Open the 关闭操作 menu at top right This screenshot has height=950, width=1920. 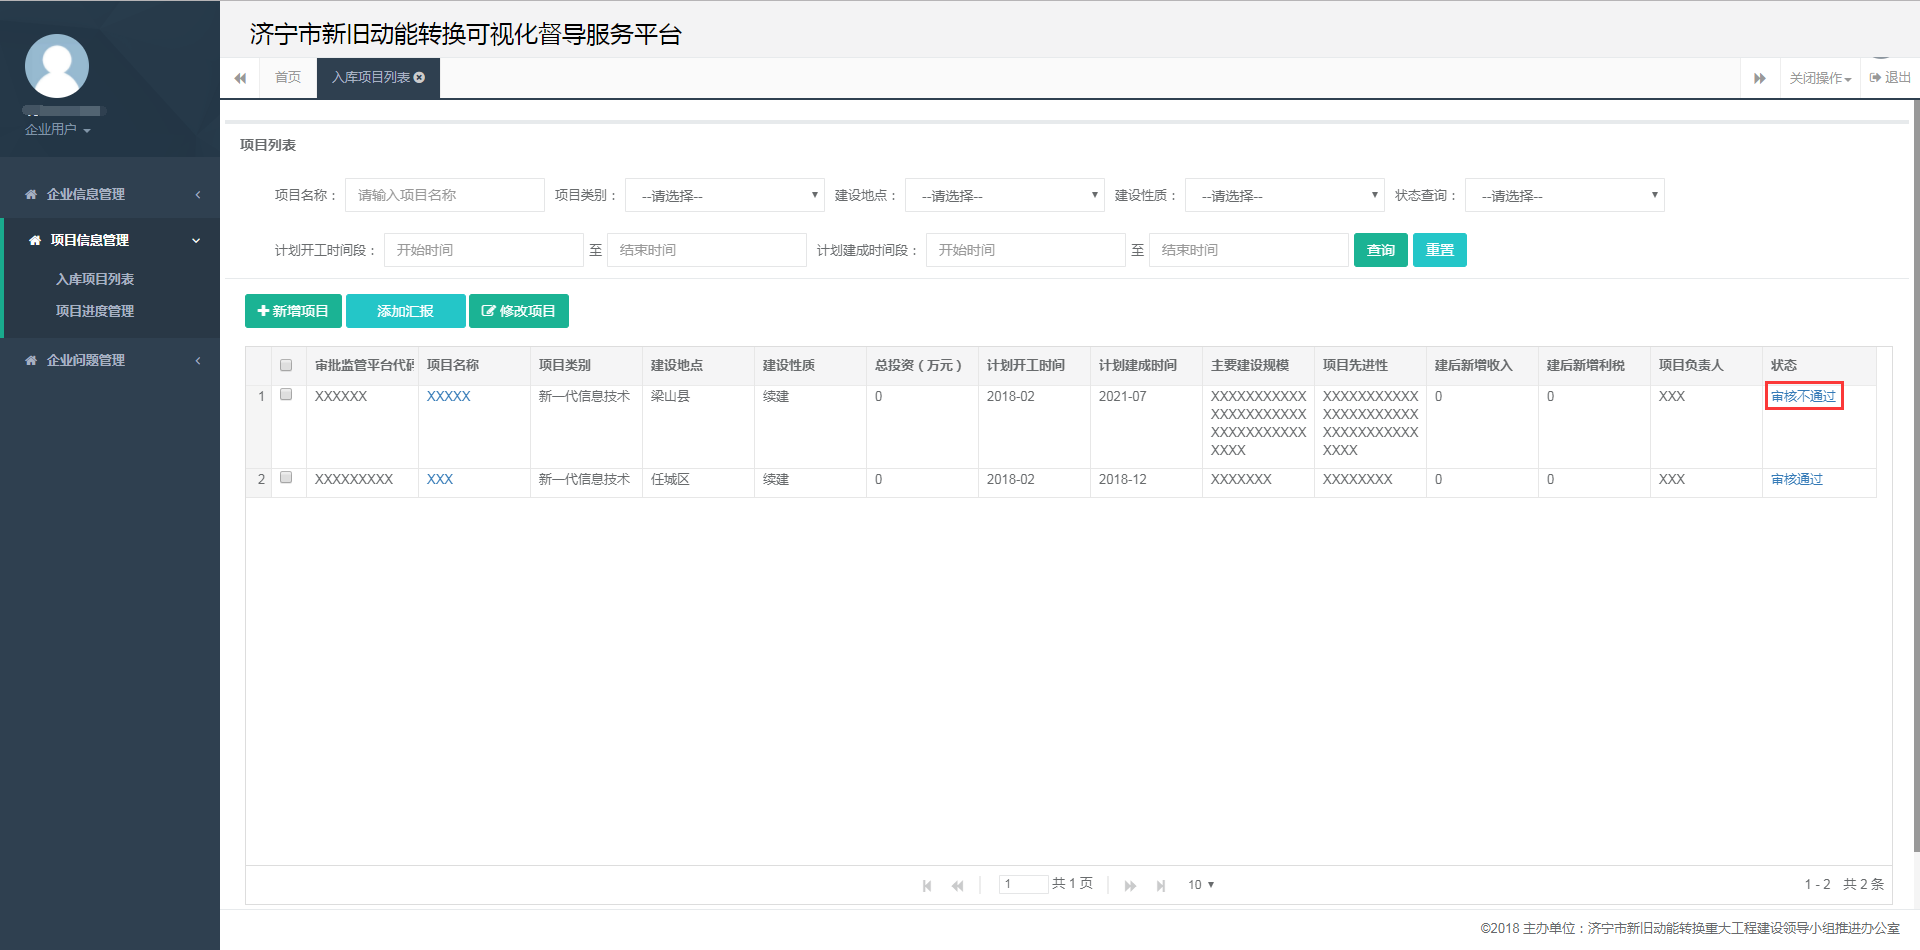pyautogui.click(x=1818, y=77)
